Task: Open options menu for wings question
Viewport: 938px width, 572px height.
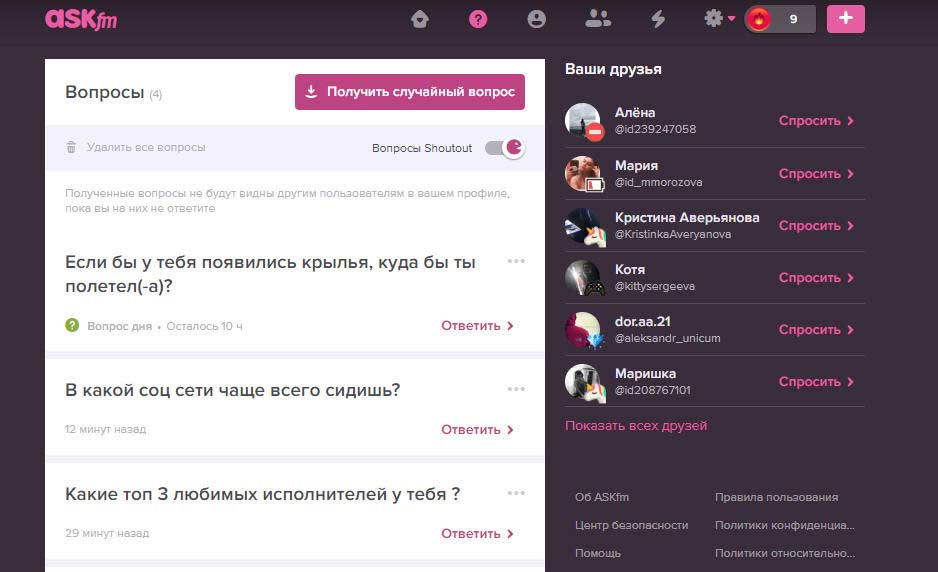Action: pos(516,262)
